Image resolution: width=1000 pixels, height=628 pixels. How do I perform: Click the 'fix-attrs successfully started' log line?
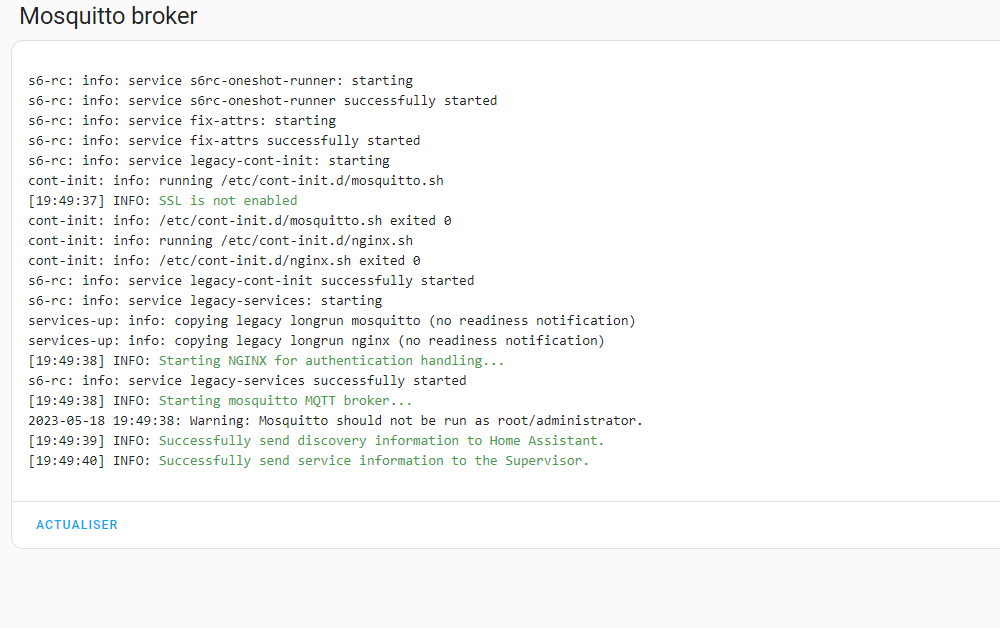tap(224, 141)
